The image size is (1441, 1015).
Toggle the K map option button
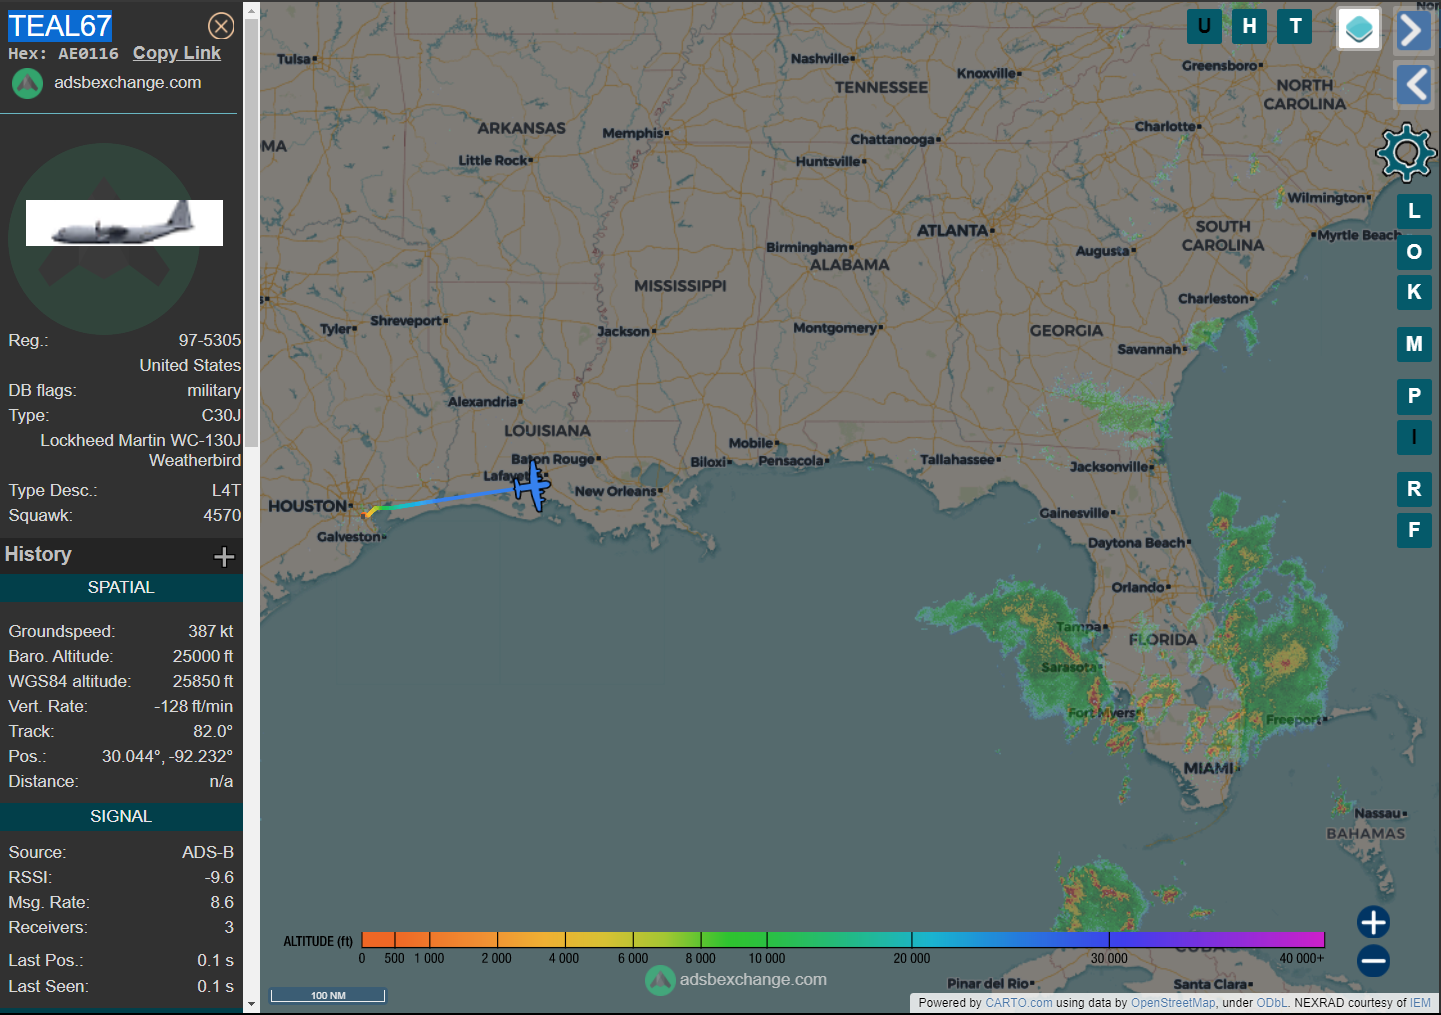[x=1414, y=292]
